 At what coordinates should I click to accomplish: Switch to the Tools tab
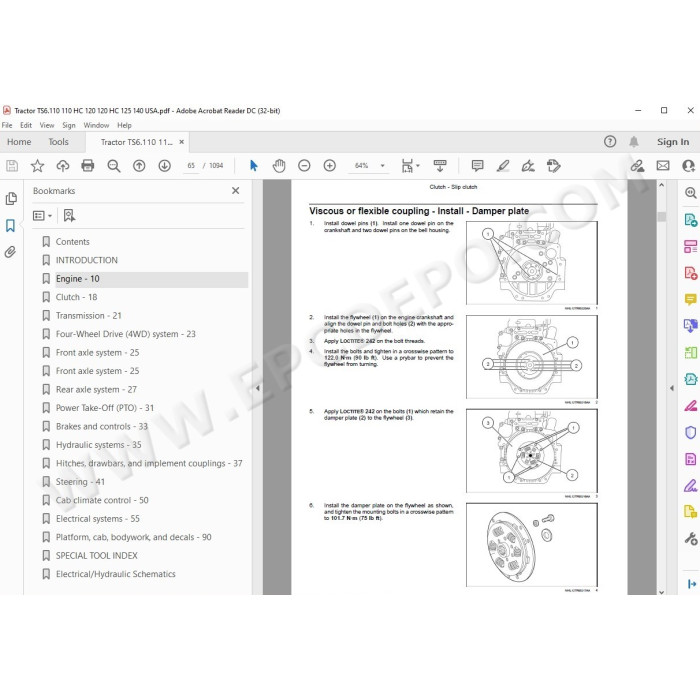tap(58, 142)
